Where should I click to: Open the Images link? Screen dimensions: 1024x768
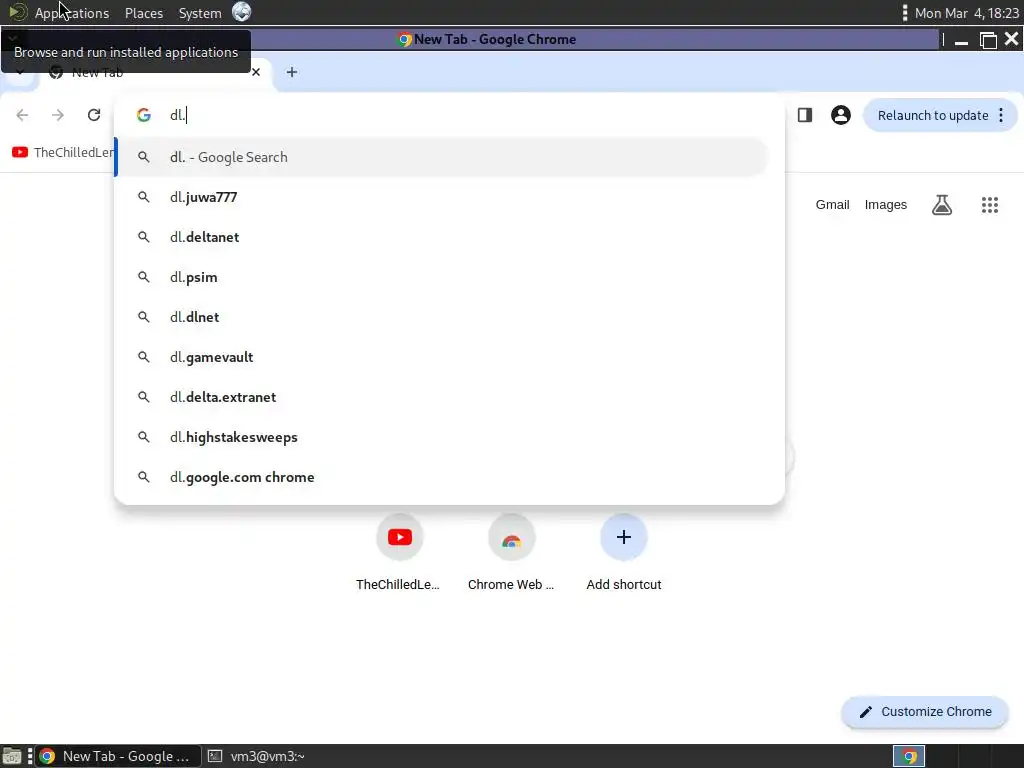pyautogui.click(x=886, y=204)
